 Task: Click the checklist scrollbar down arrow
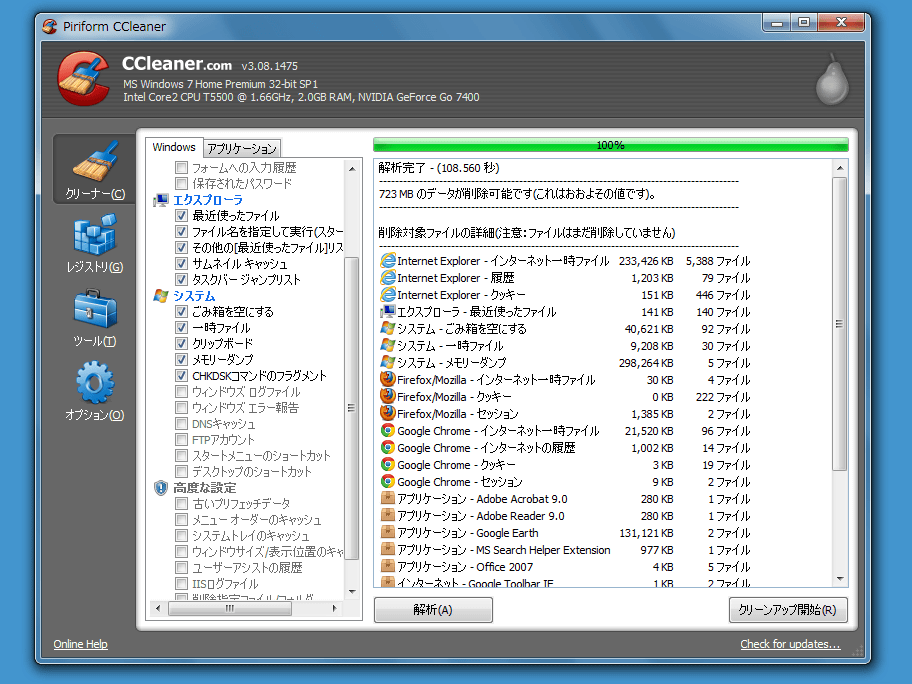[352, 592]
